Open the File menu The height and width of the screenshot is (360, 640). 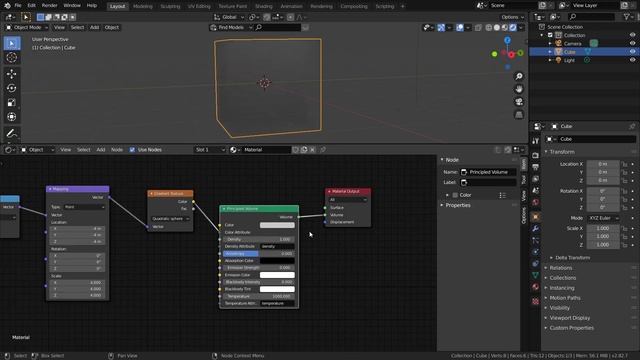(18, 6)
